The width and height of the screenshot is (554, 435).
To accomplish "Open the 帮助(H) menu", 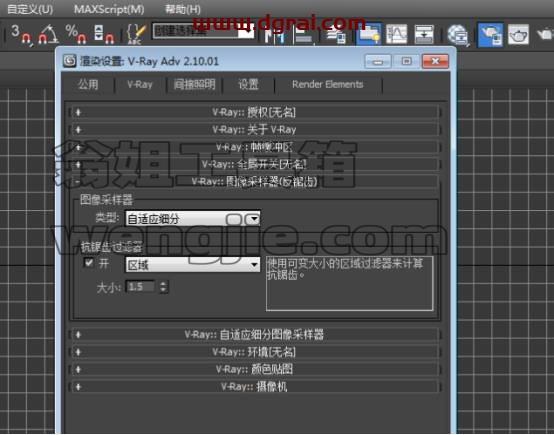I will point(183,9).
